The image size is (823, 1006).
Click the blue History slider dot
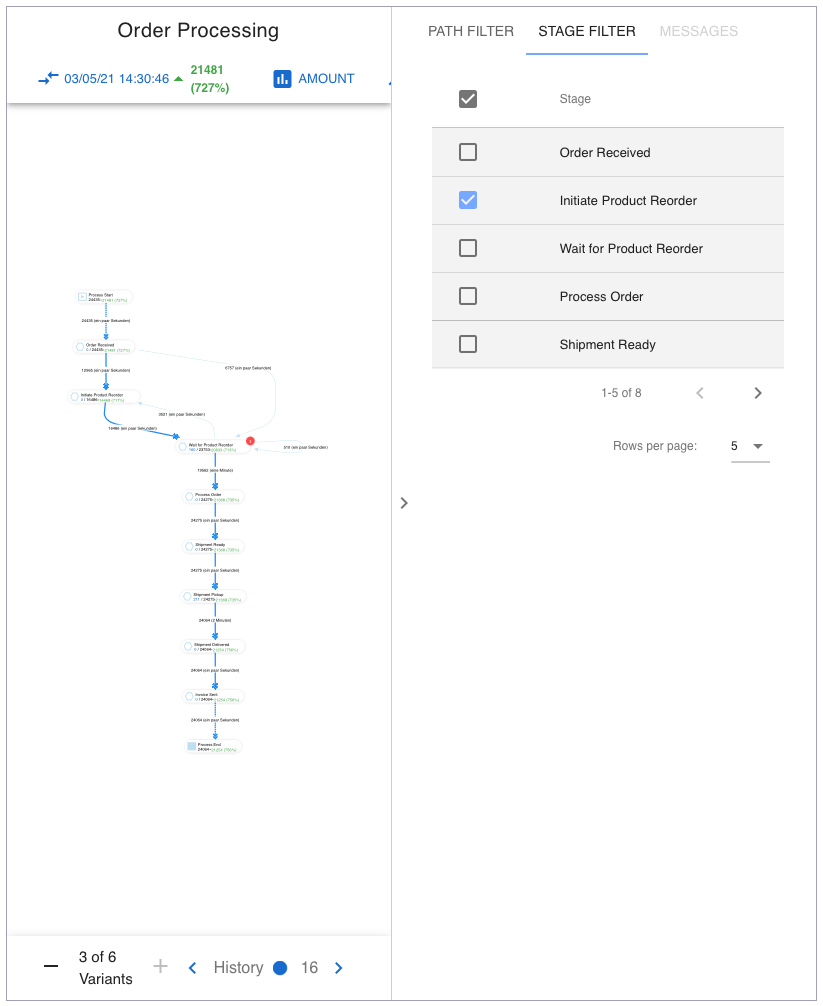280,968
